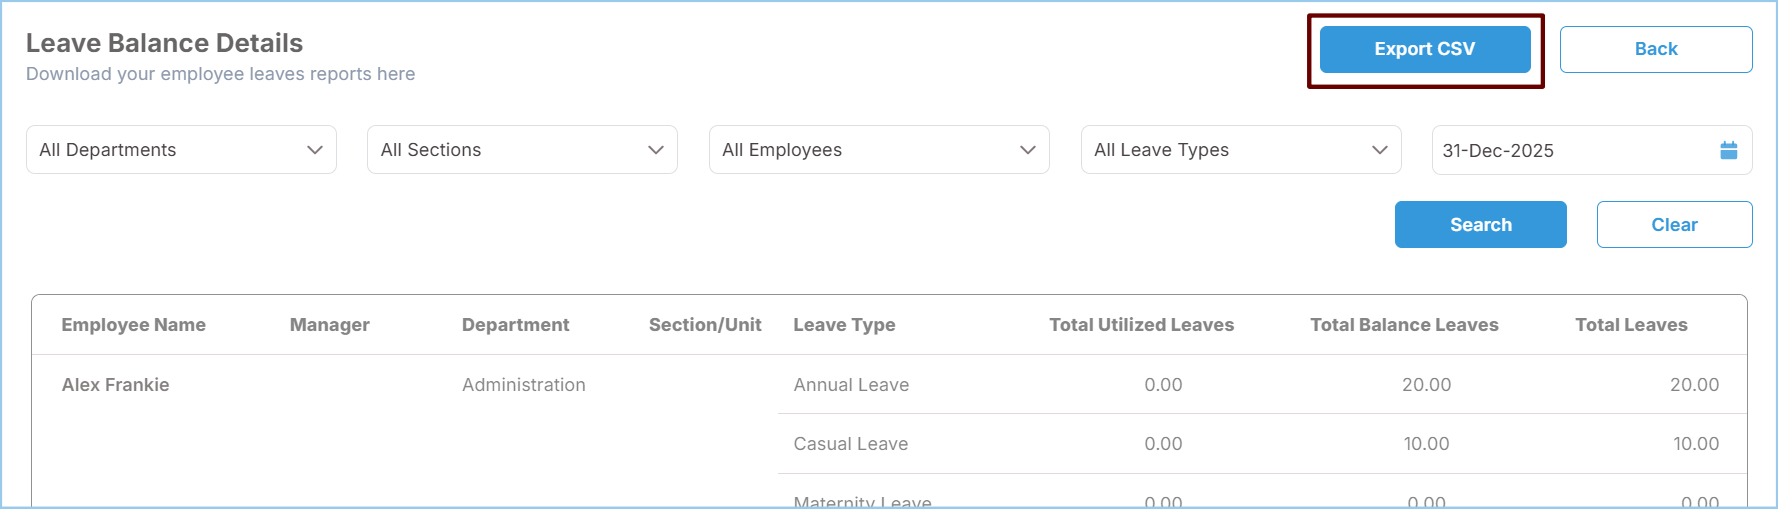This screenshot has width=1778, height=509.
Task: Click the Employee Name column header
Action: point(133,325)
